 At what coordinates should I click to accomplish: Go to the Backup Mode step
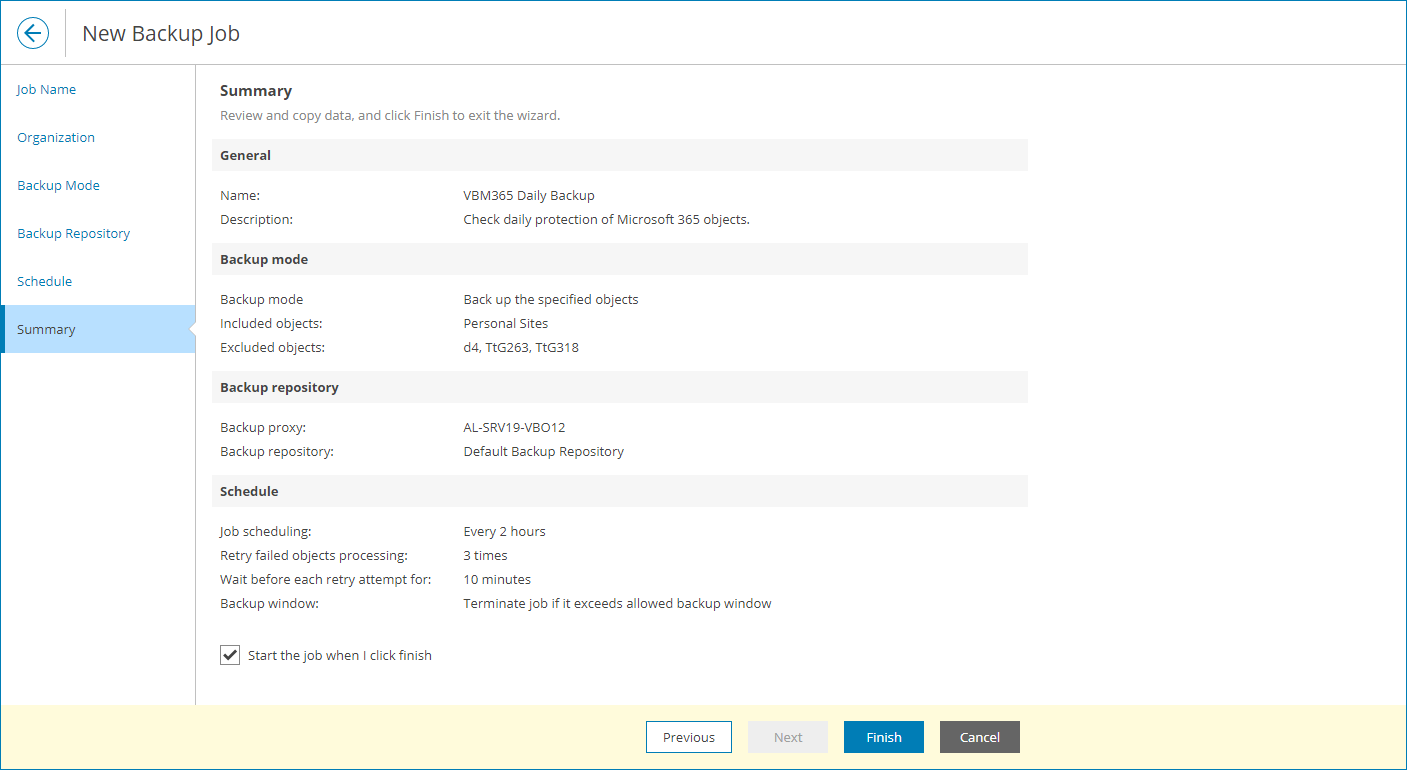click(58, 185)
